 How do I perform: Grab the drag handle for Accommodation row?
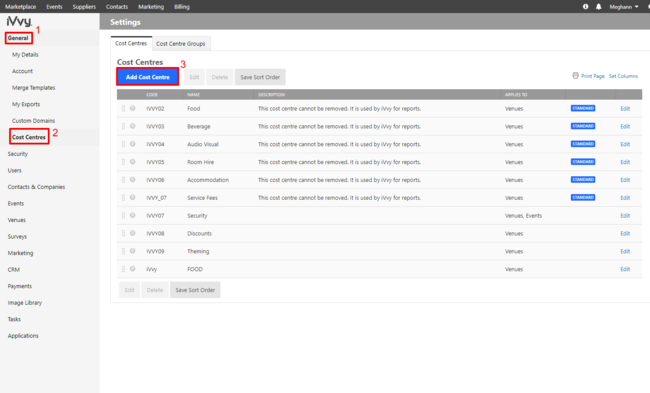click(123, 180)
